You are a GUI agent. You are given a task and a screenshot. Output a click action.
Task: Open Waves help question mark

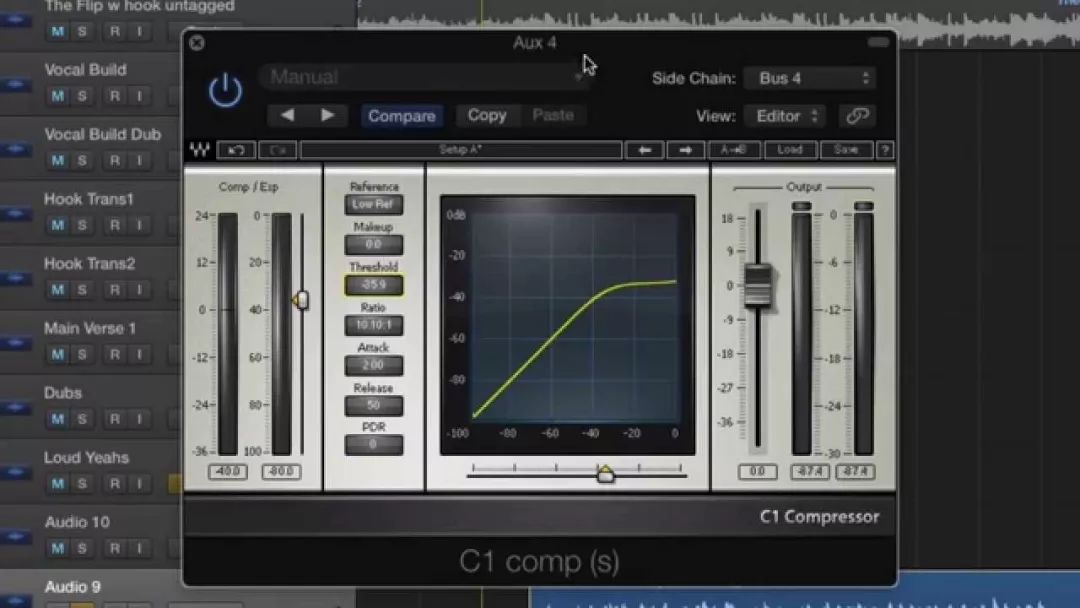coord(885,150)
